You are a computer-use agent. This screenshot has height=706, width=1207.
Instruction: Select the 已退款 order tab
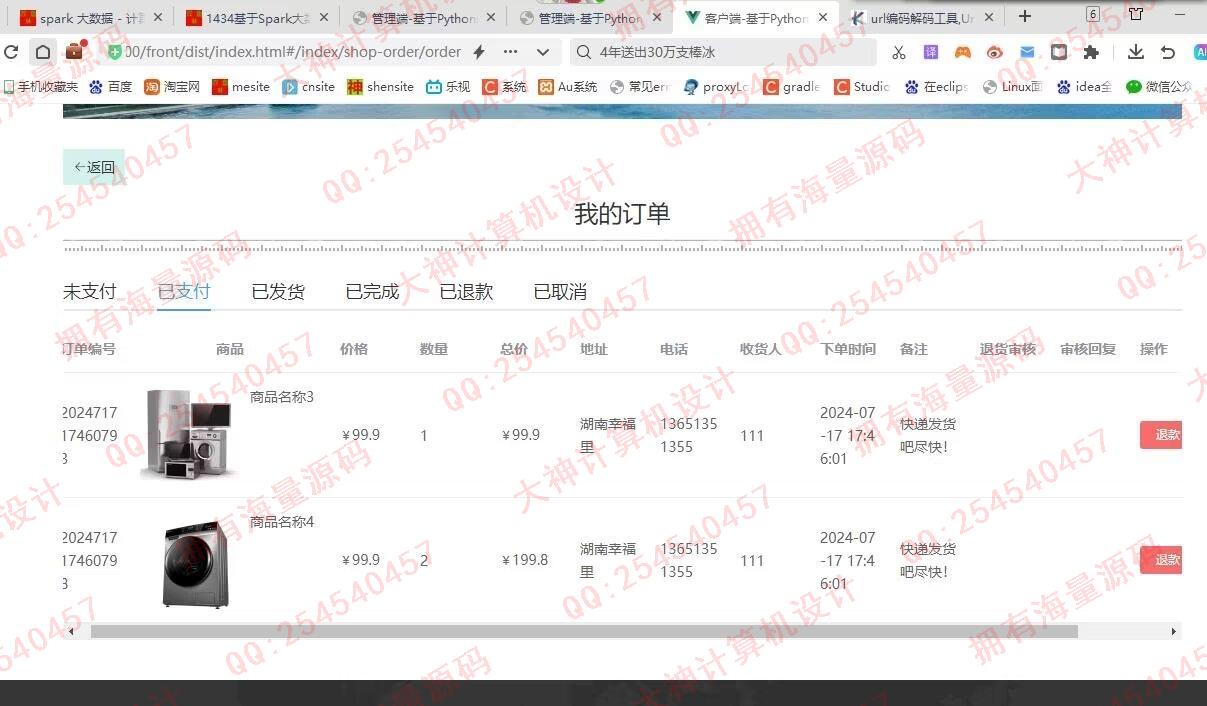click(x=466, y=291)
